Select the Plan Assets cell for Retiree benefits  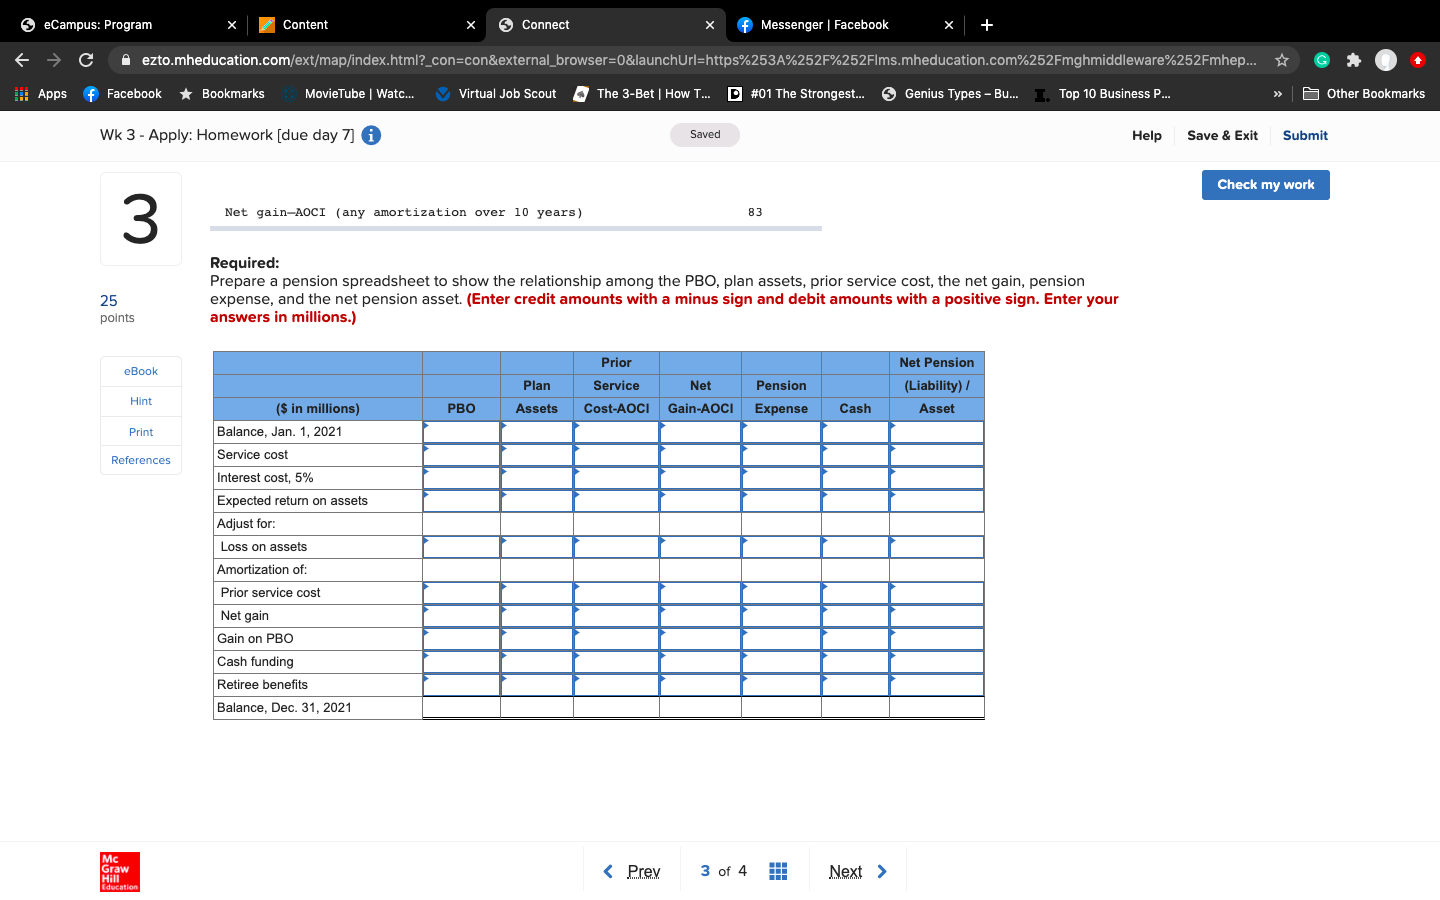(x=537, y=685)
